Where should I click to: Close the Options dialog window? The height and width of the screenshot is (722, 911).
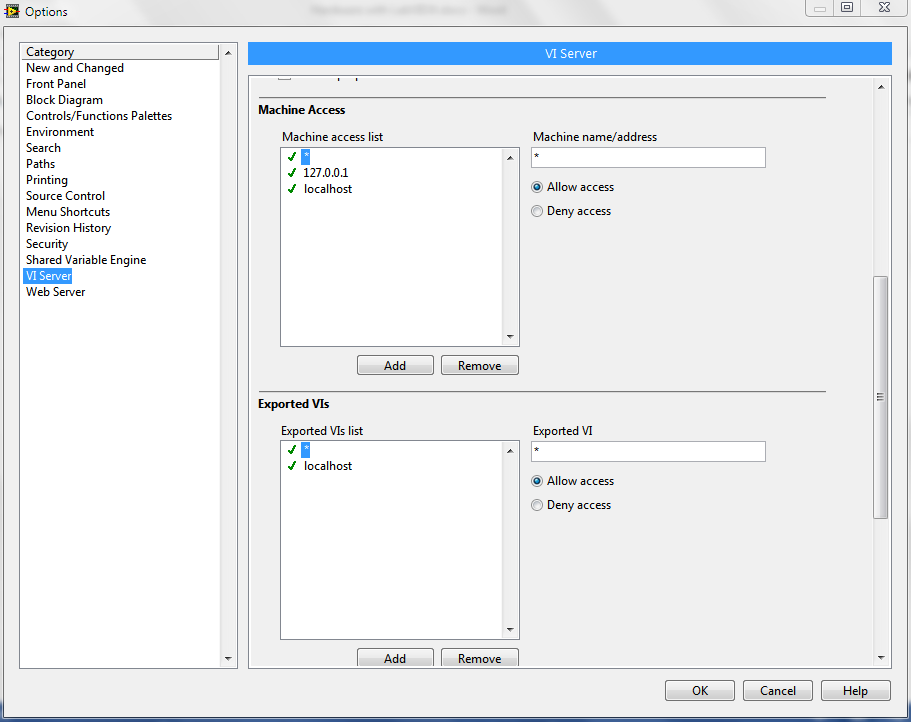coord(884,8)
